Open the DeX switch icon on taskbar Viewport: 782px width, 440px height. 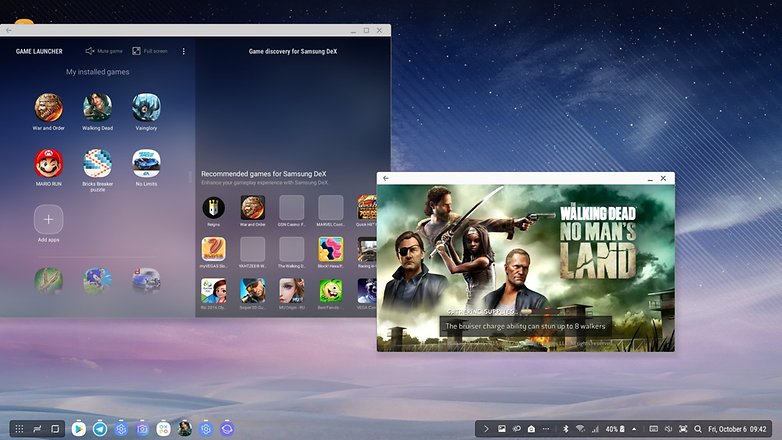(x=37, y=429)
